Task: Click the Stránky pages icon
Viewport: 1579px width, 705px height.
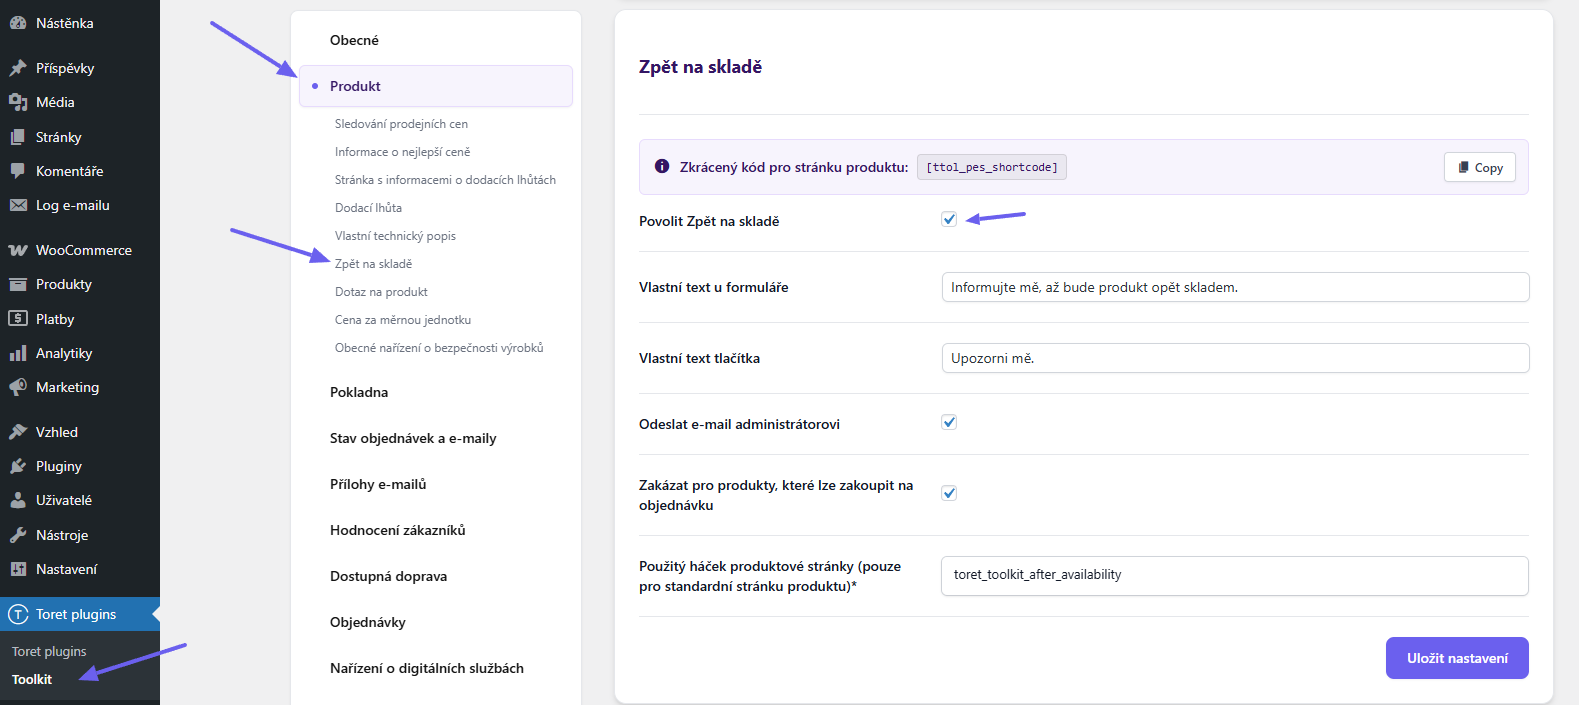Action: 18,137
